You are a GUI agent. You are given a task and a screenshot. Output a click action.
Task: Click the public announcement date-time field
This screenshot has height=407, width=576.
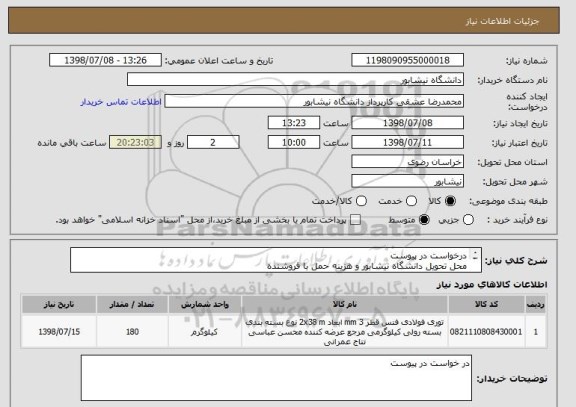(105, 60)
